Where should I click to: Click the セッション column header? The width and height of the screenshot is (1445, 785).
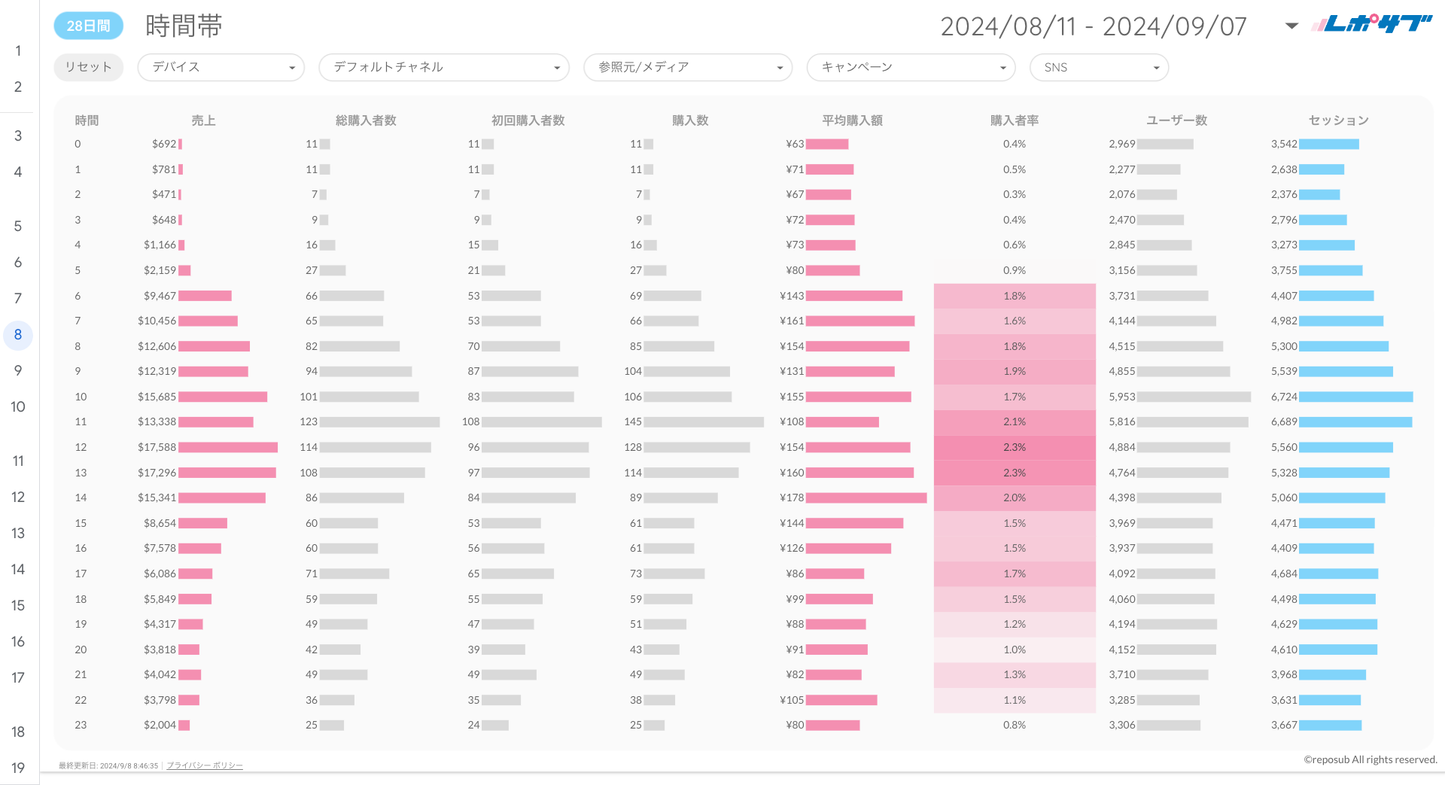[x=1338, y=120]
